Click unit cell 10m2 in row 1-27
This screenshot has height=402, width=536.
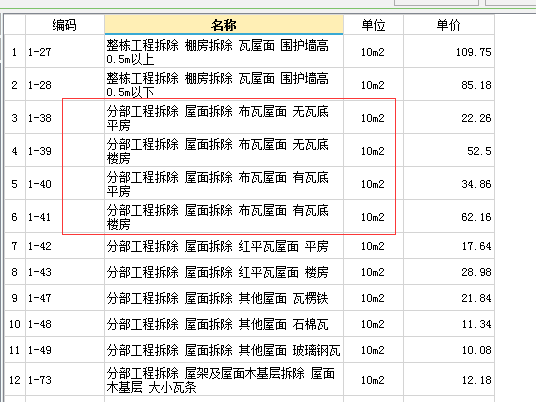(373, 52)
